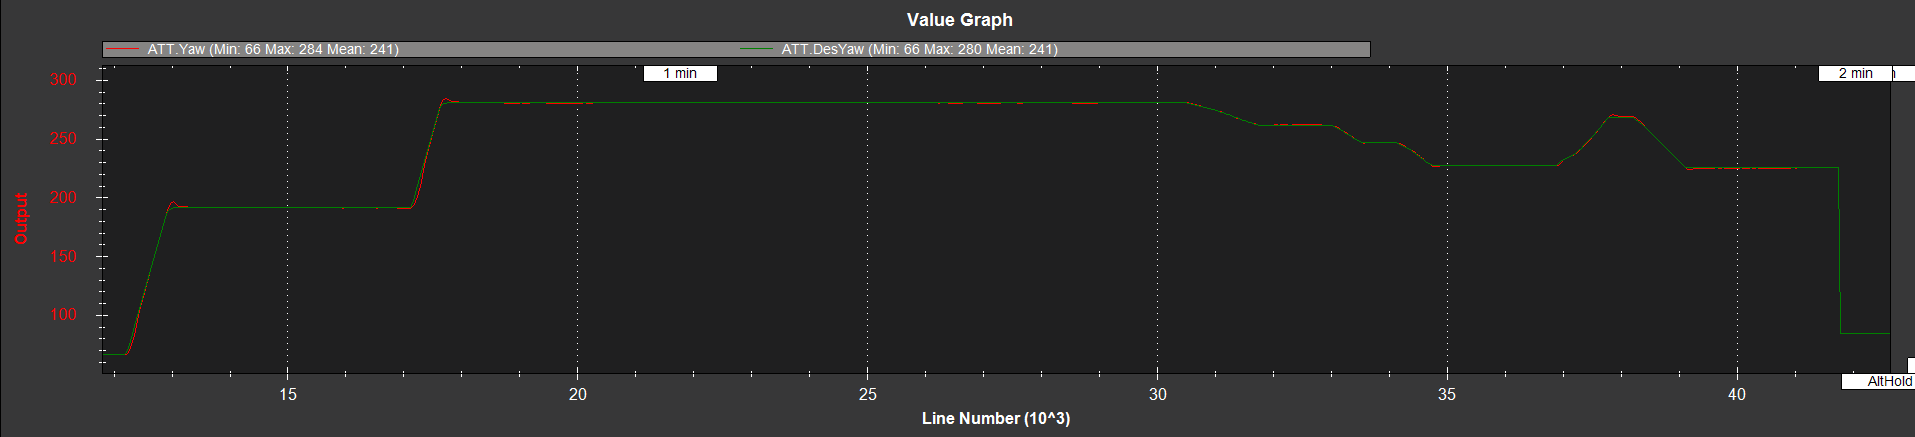Click the red ATT.Yaw line color sample

pos(122,49)
